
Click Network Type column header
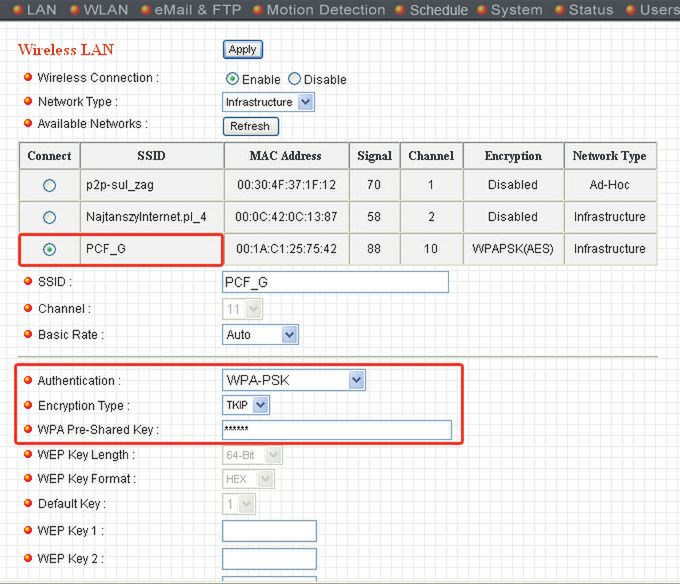610,156
